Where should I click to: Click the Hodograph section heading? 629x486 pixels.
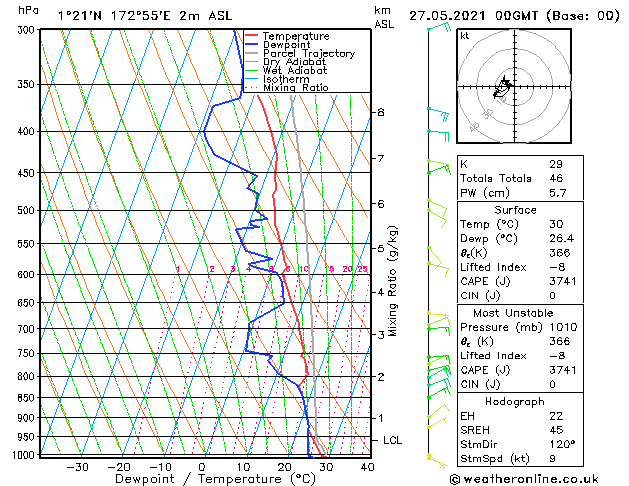(x=515, y=402)
